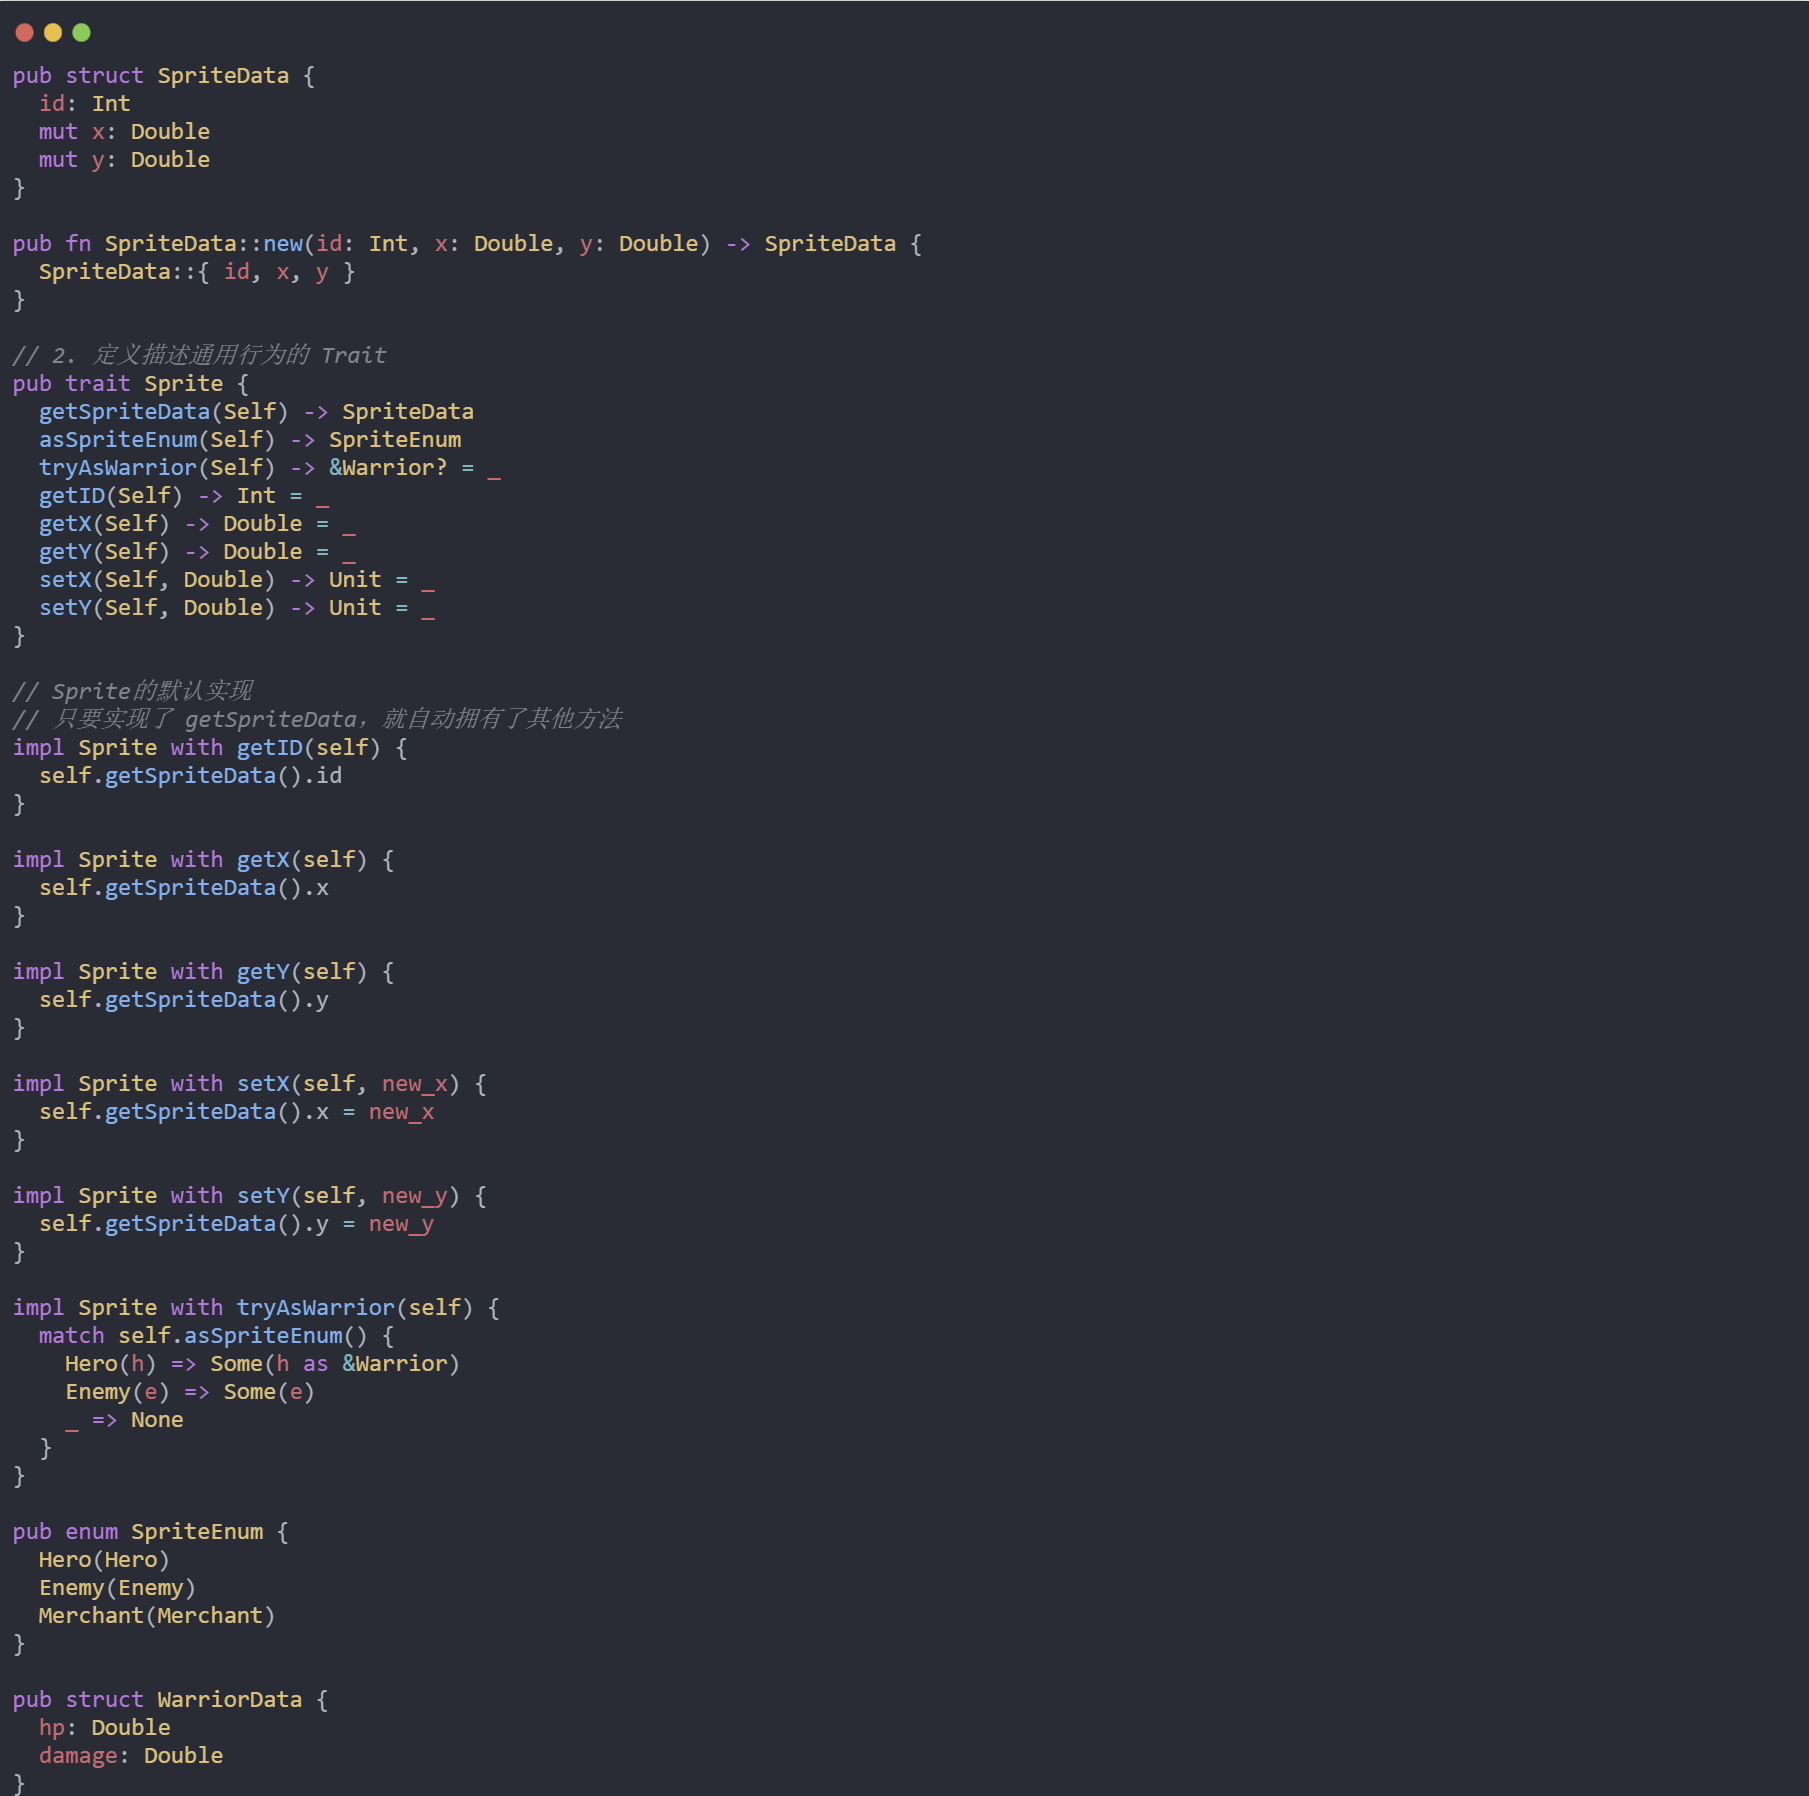1809x1796 pixels.
Task: Click 'pub trait Sprite {' line
Action: 131,384
